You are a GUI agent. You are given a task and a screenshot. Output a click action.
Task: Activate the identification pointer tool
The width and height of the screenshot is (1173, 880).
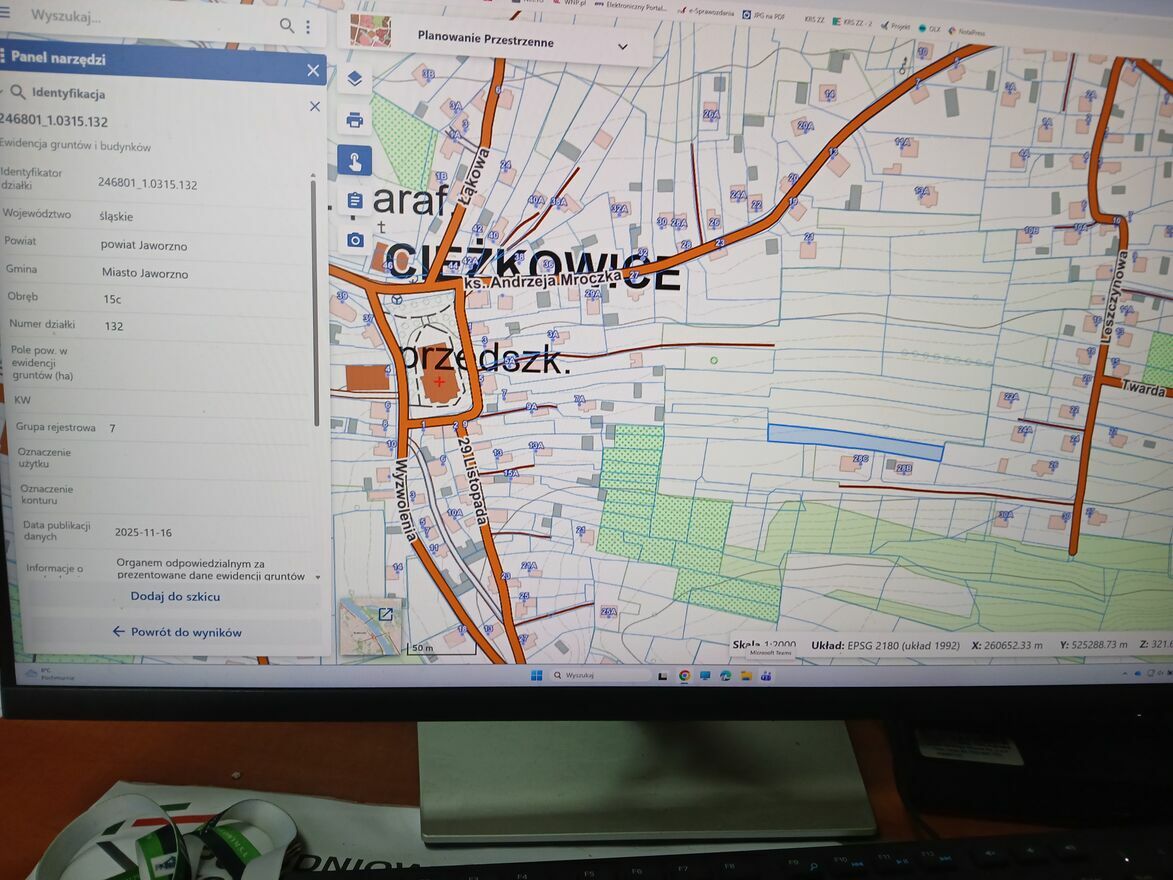coord(354,160)
